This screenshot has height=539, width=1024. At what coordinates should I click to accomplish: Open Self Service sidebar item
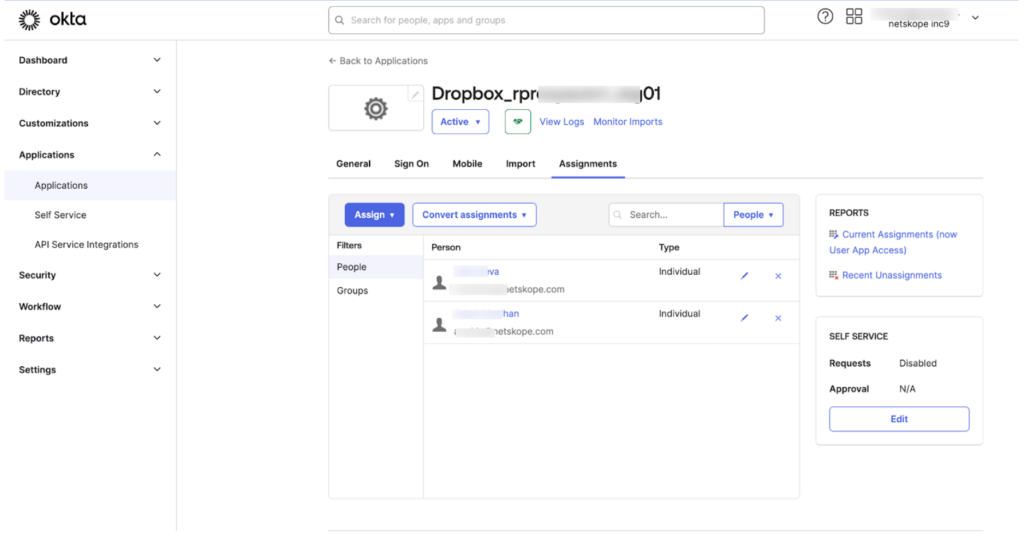coord(60,215)
